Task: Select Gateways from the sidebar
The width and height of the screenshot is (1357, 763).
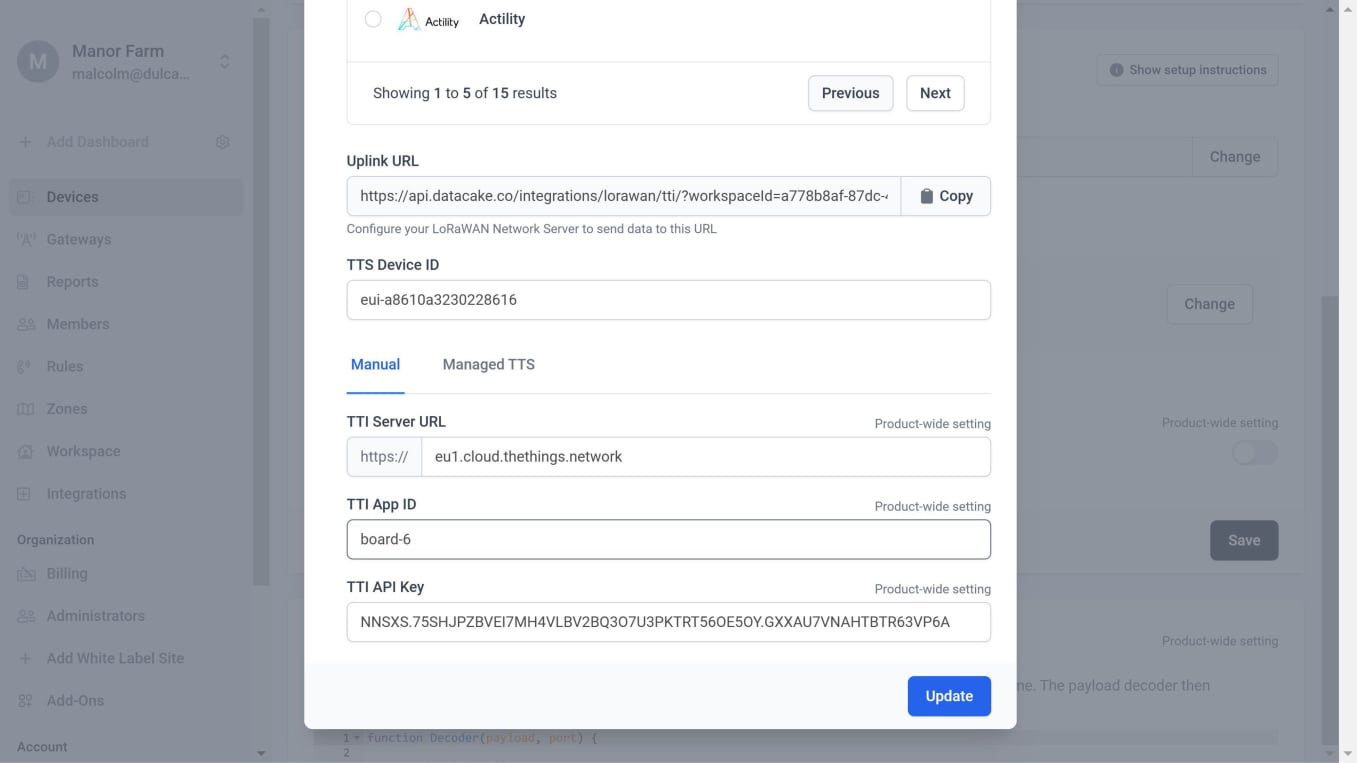Action: (78, 238)
